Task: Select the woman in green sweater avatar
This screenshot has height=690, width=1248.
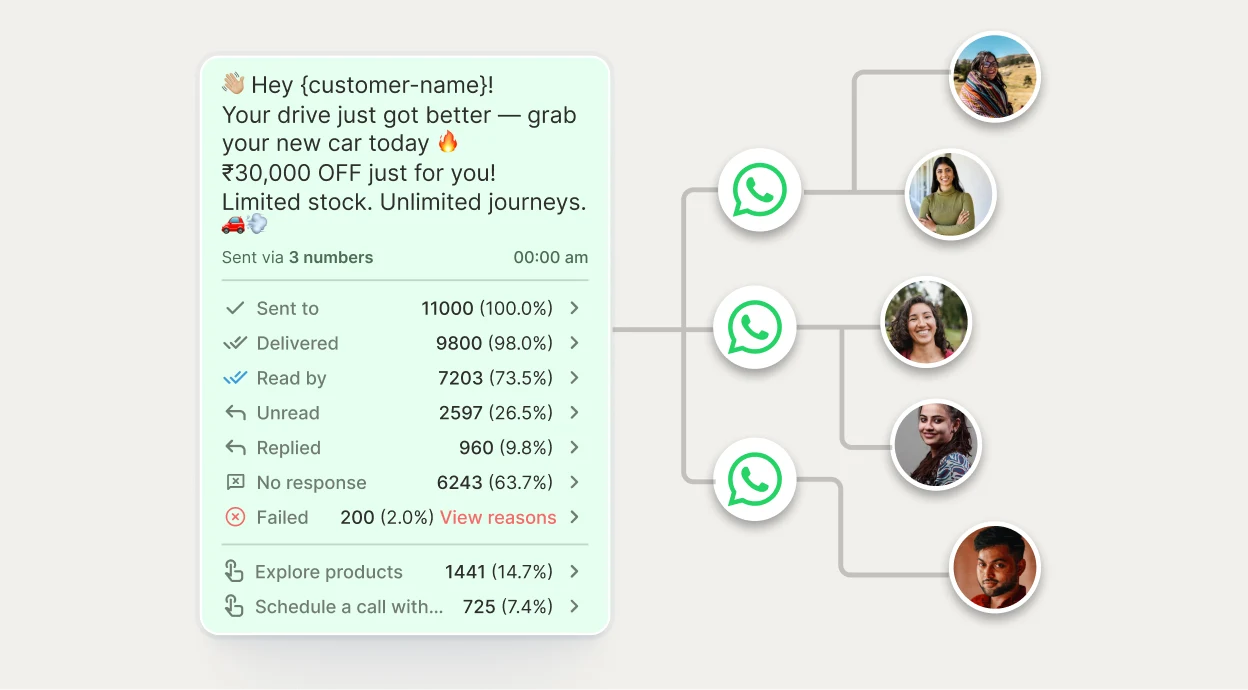Action: pos(950,195)
